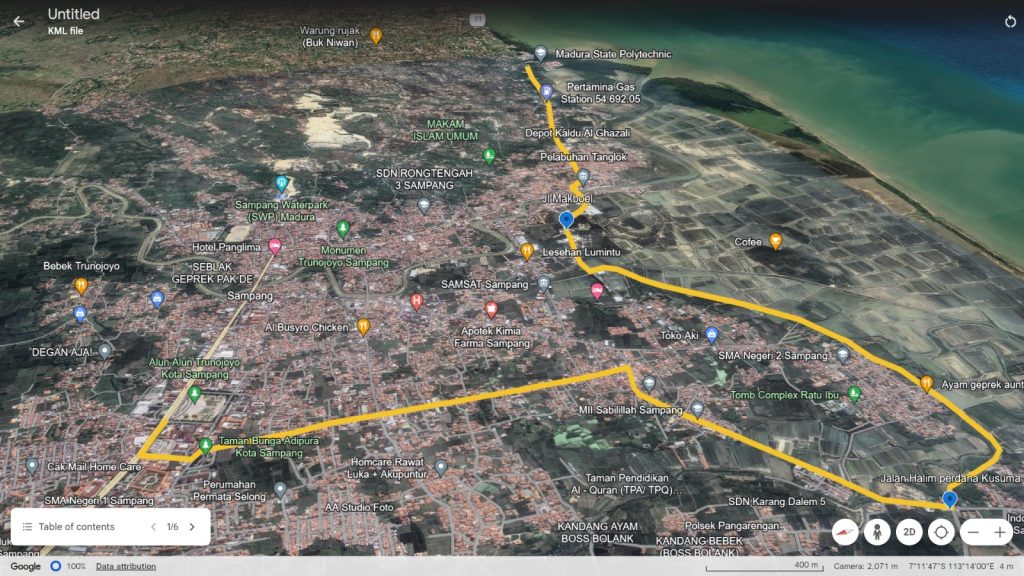This screenshot has height=576, width=1024.
Task: Zoom in with the plus button
Action: tap(1000, 533)
